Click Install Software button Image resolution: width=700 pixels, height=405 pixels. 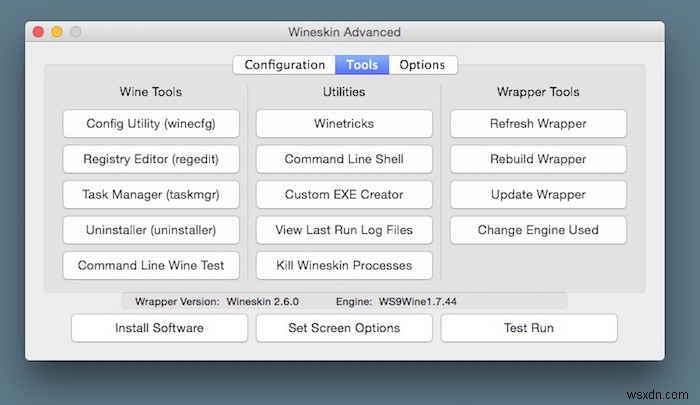point(159,328)
